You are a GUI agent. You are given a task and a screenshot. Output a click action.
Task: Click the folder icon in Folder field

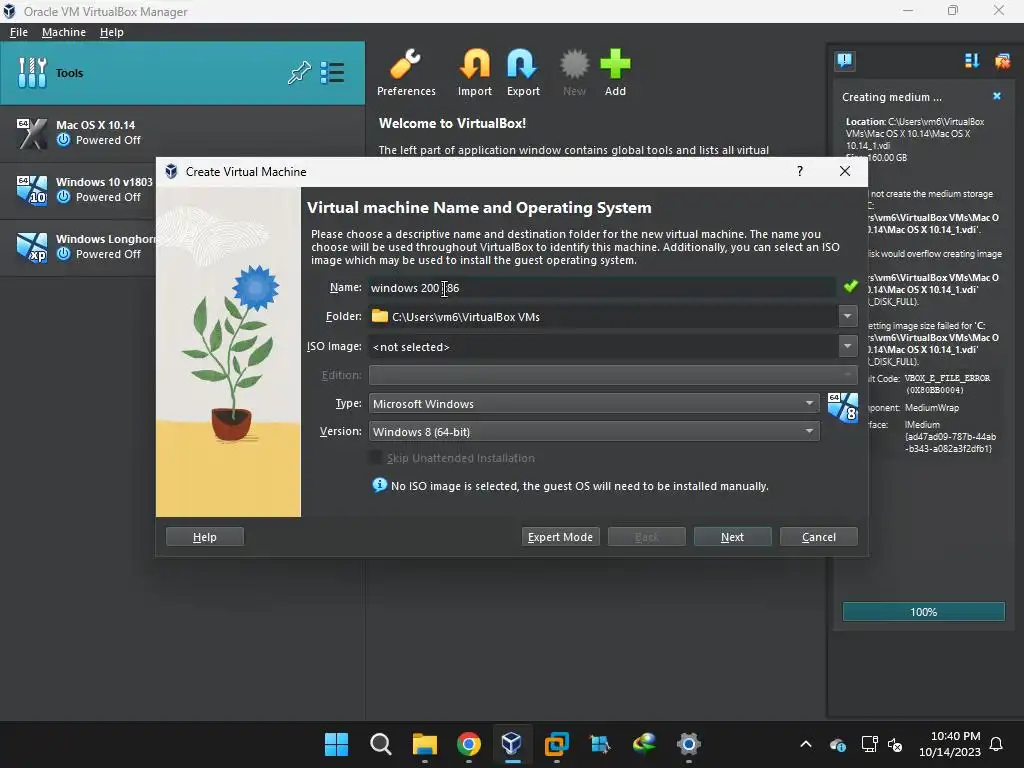pos(379,316)
